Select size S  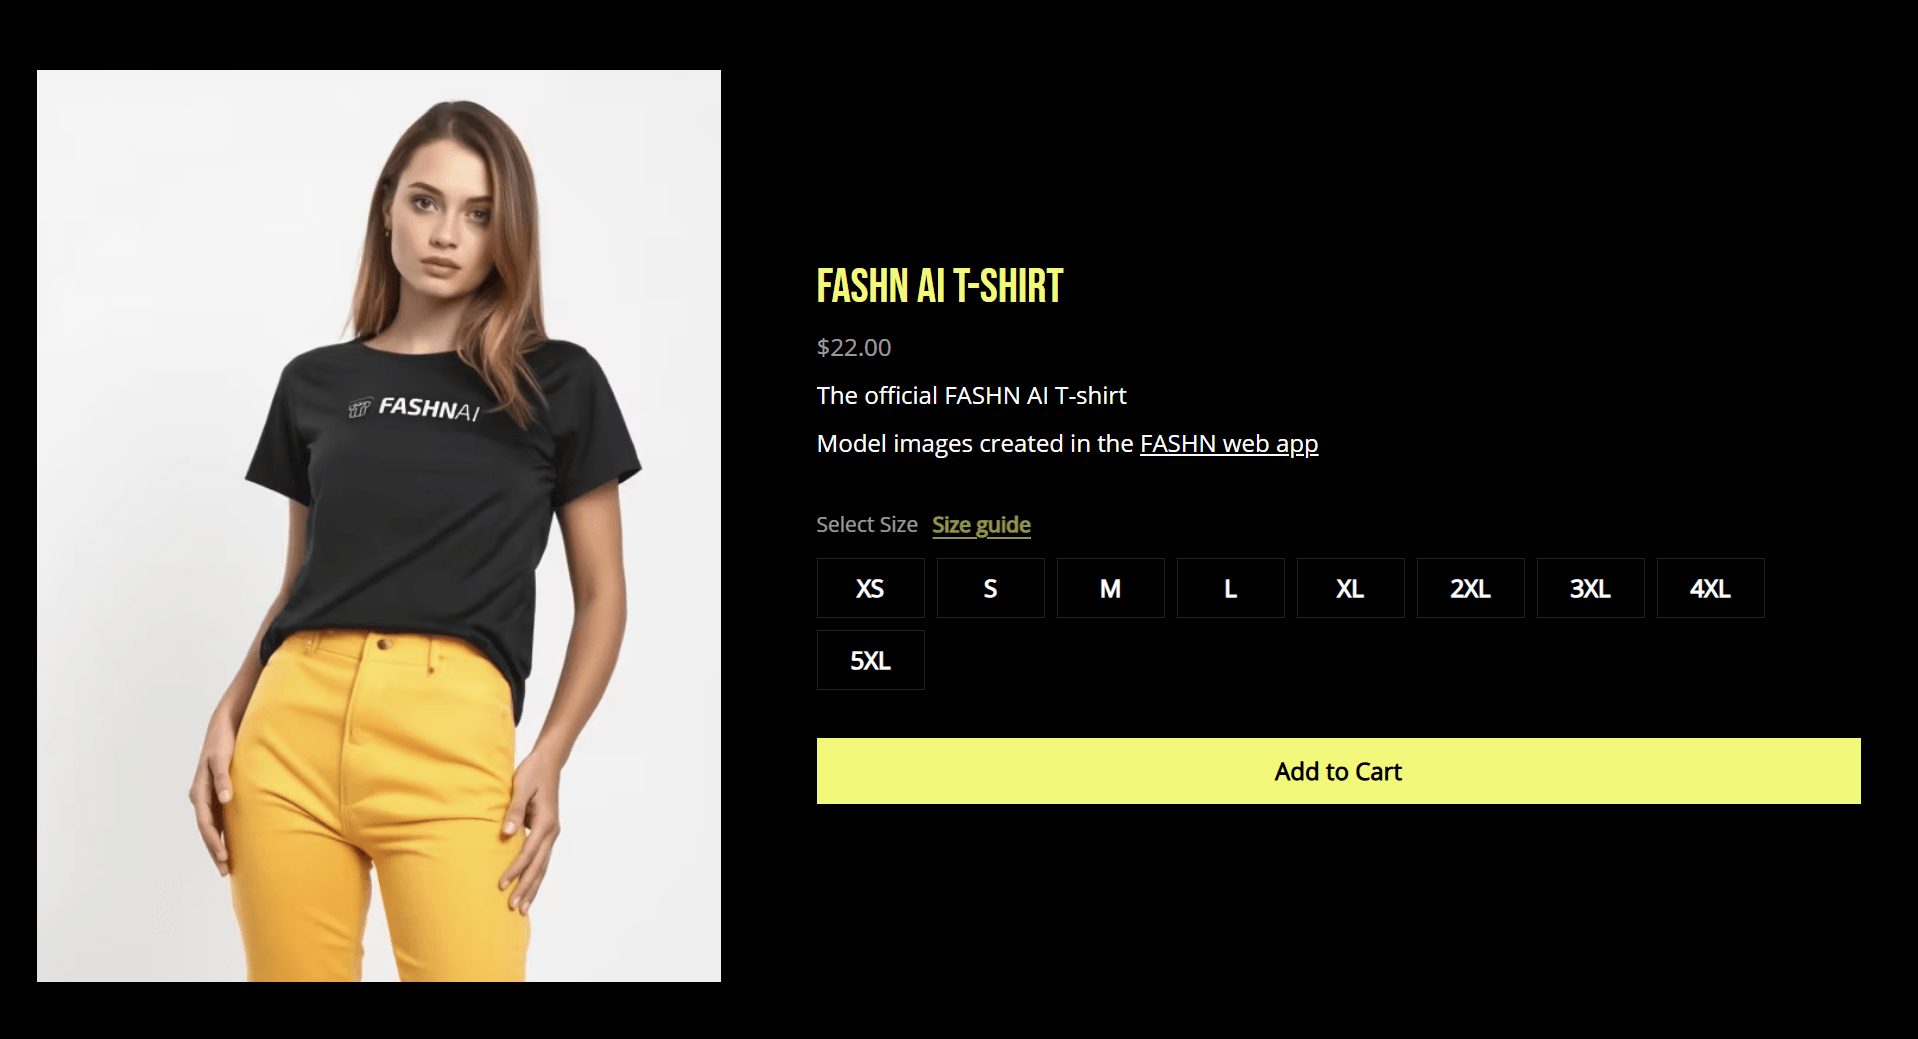pyautogui.click(x=990, y=588)
